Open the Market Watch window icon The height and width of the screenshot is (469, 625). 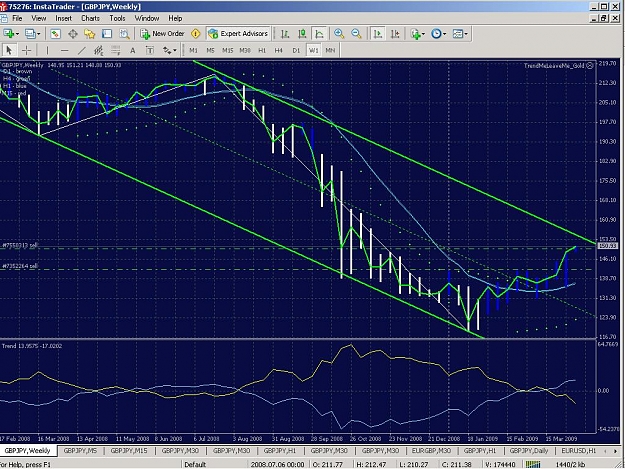click(x=55, y=34)
